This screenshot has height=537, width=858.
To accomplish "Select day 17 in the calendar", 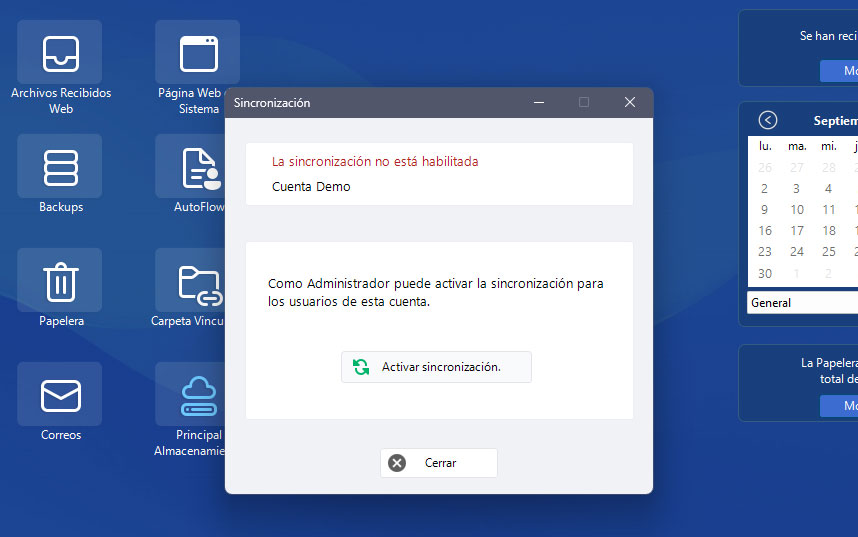I will point(797,231).
